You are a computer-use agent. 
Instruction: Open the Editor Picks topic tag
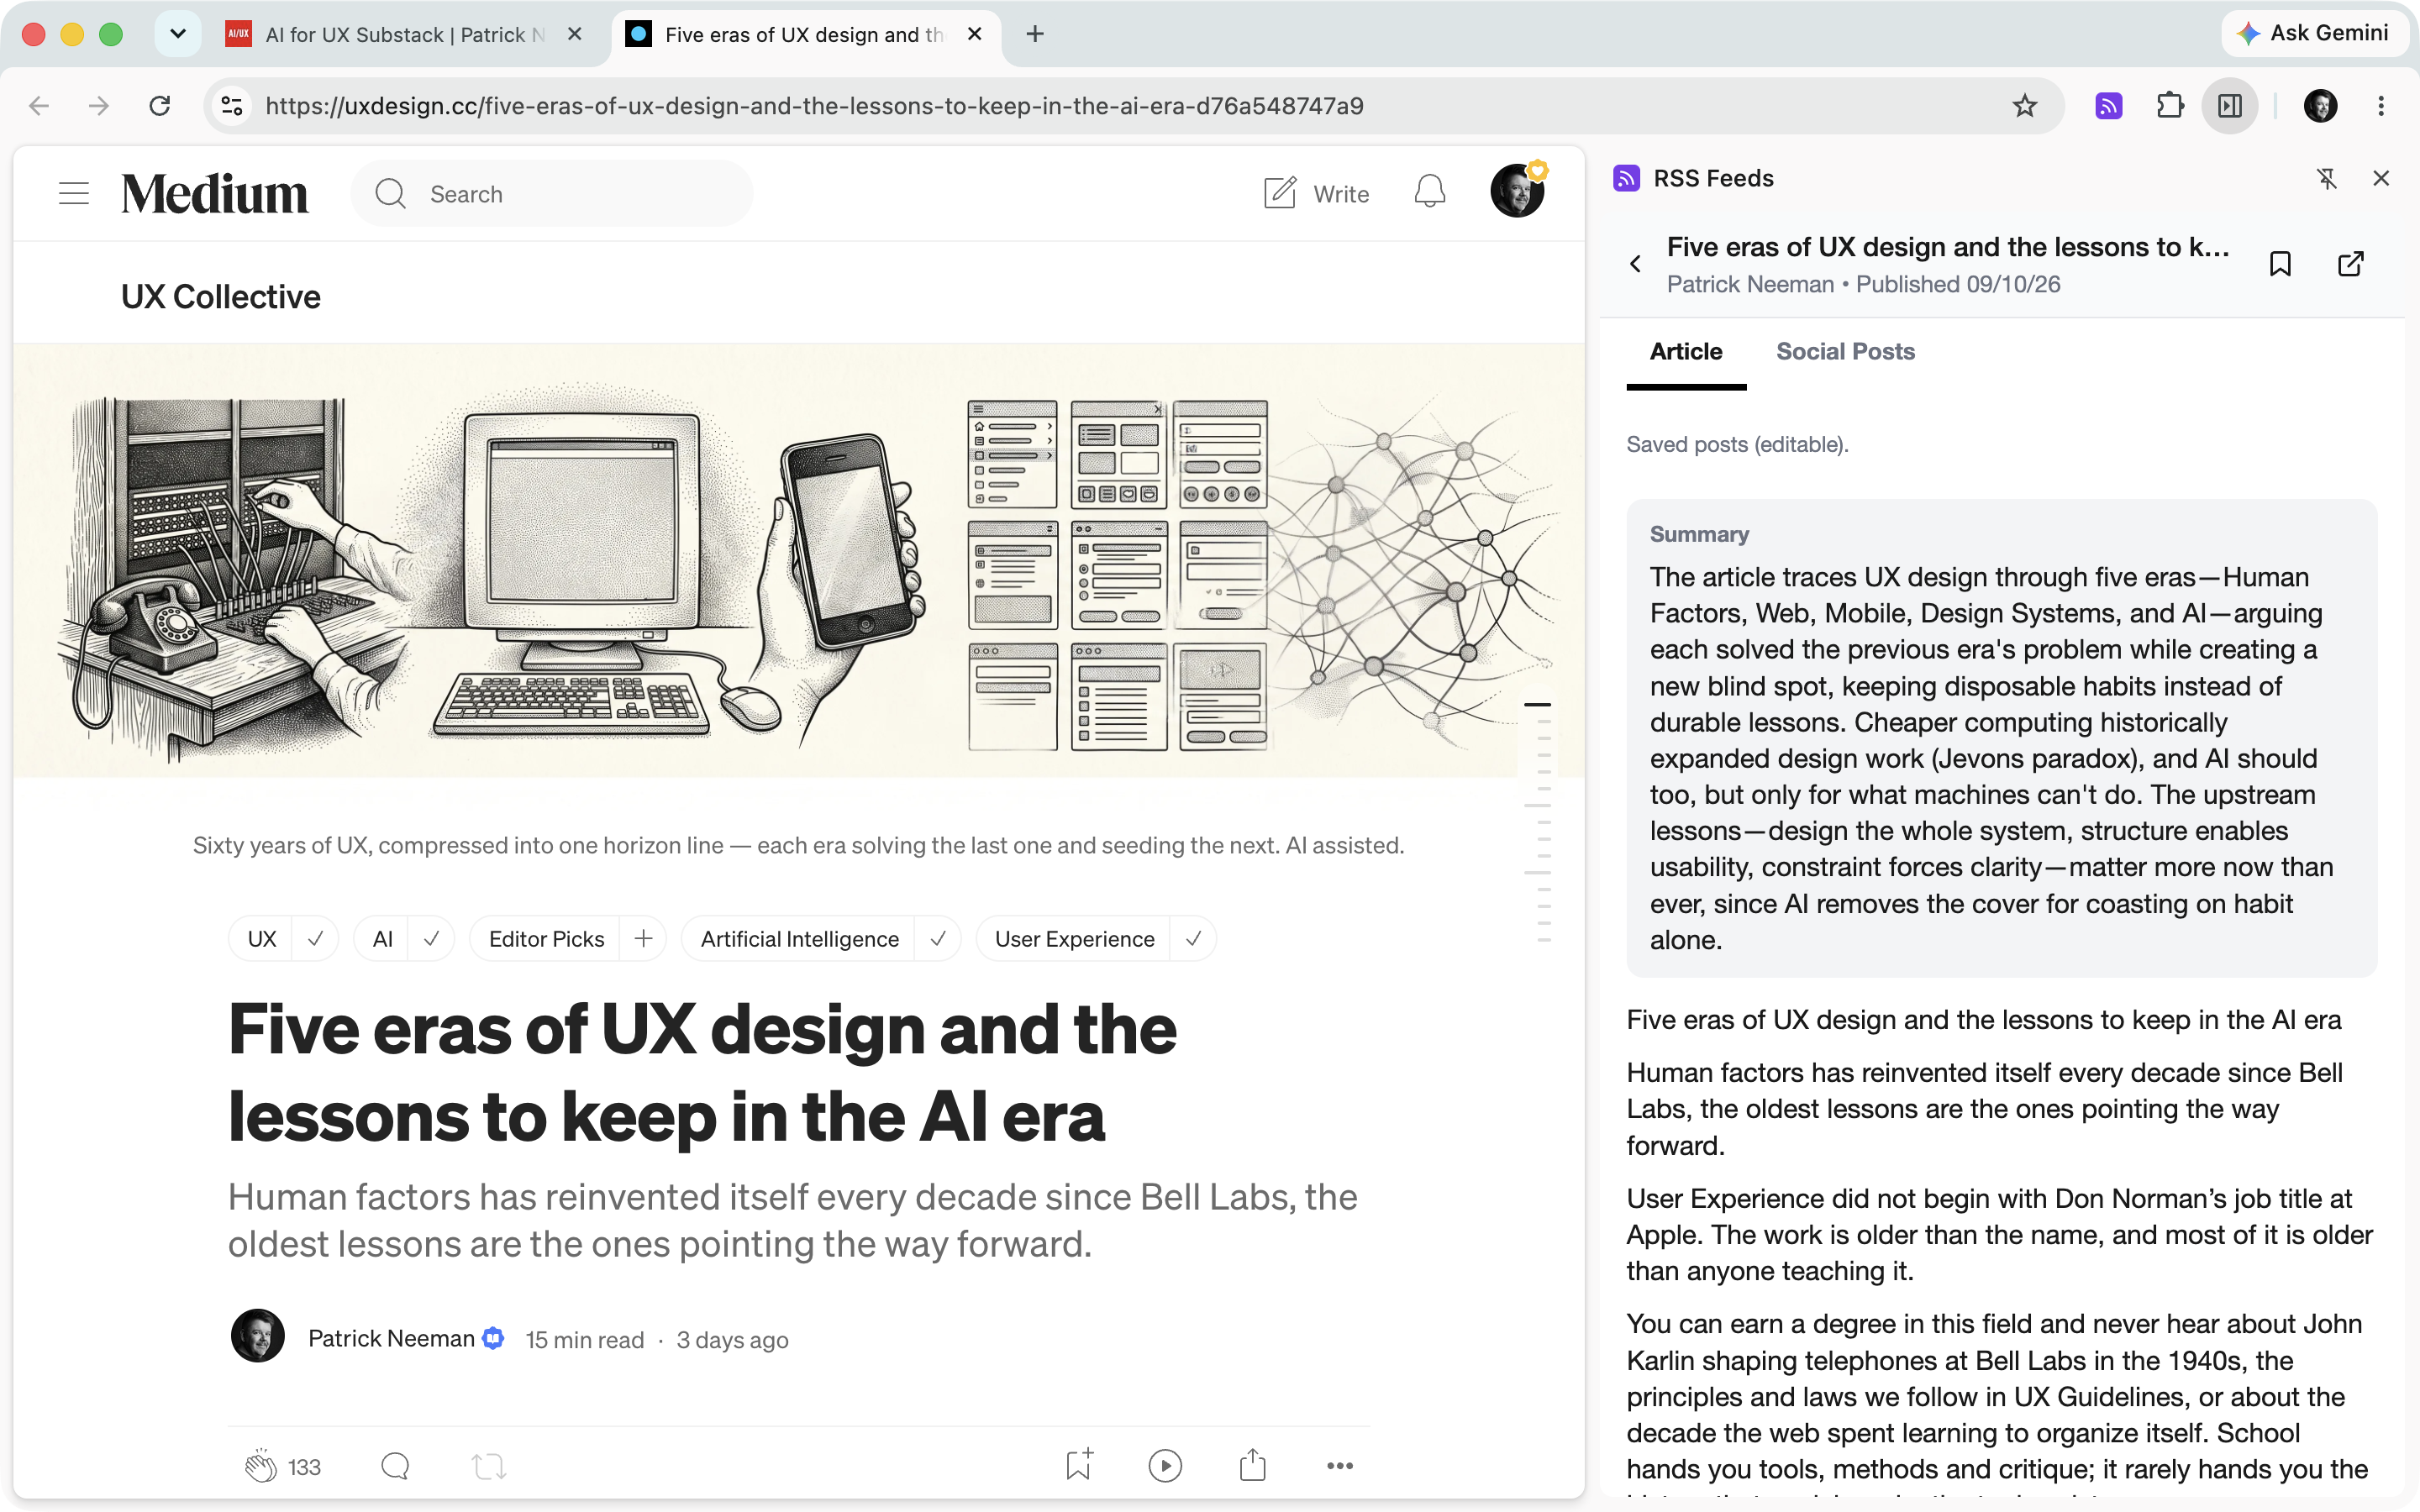[x=546, y=939]
